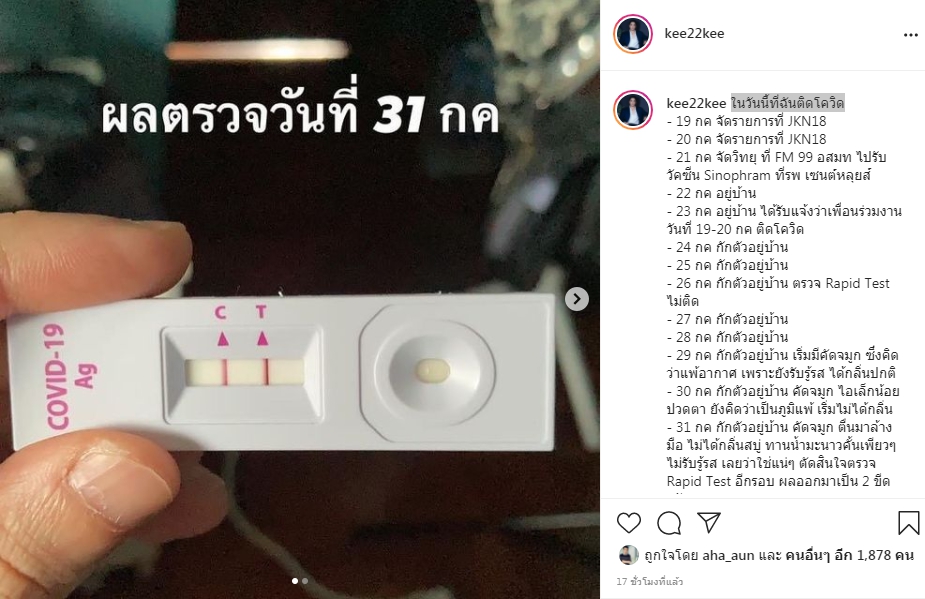This screenshot has width=925, height=599.
Task: Share the post via the paper plane icon
Action: pos(708,522)
